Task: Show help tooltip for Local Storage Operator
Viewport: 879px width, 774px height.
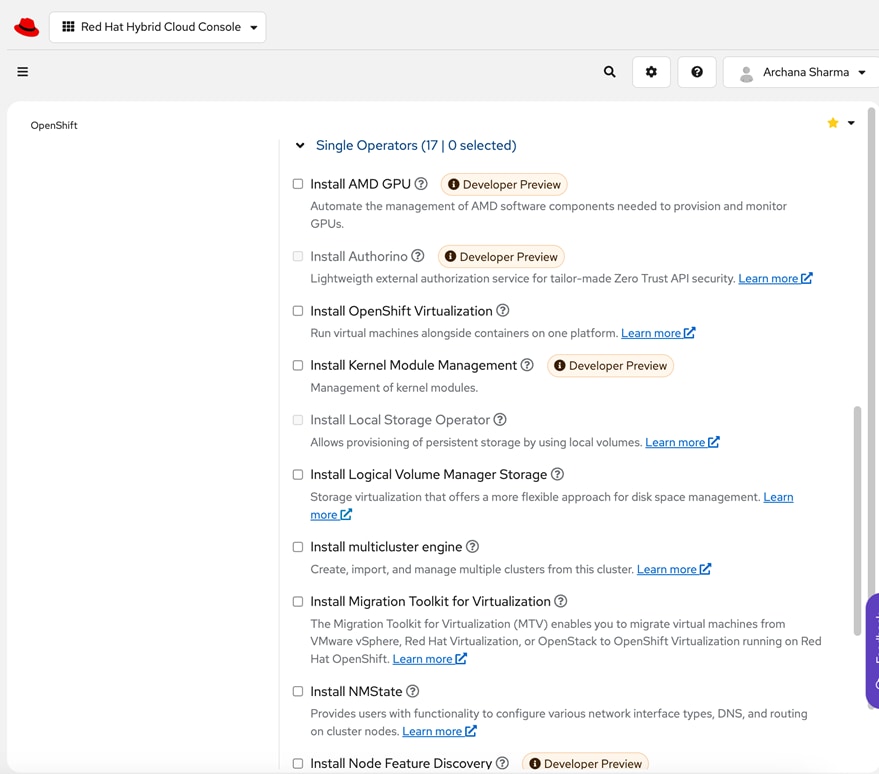Action: pos(500,419)
